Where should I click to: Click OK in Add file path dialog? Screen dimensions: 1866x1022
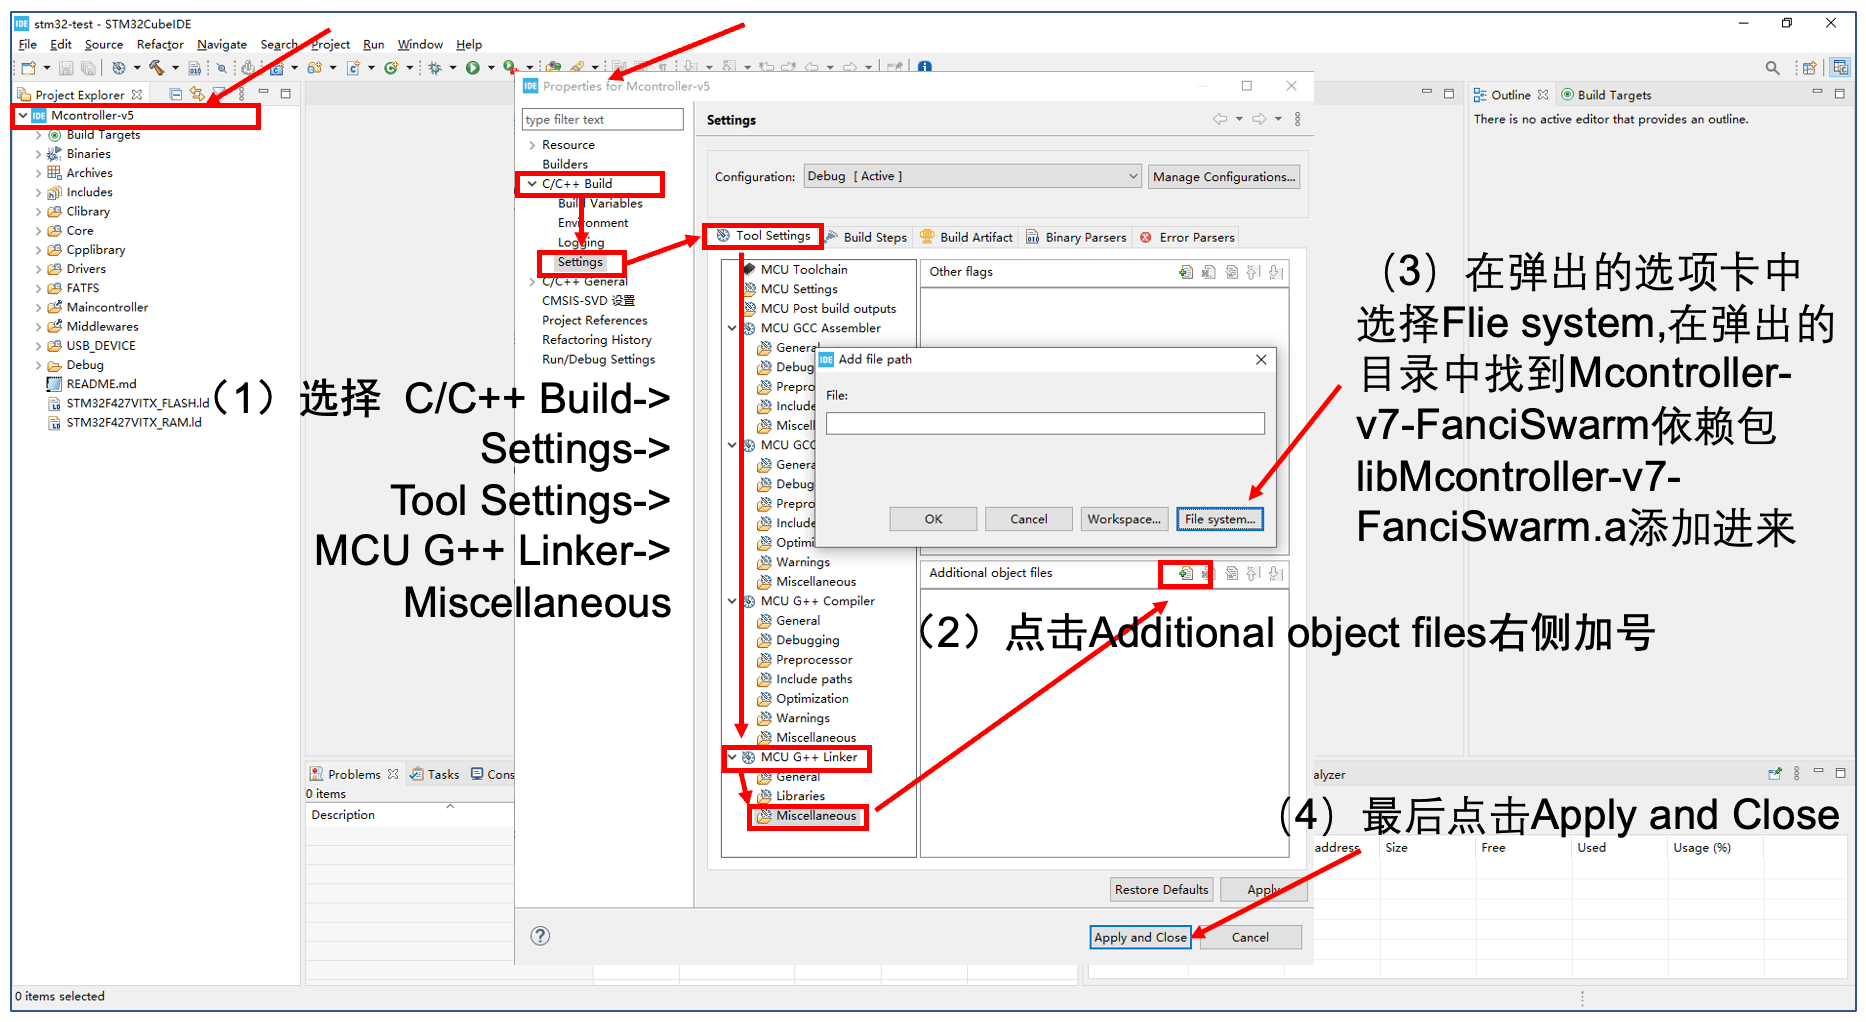[x=933, y=519]
